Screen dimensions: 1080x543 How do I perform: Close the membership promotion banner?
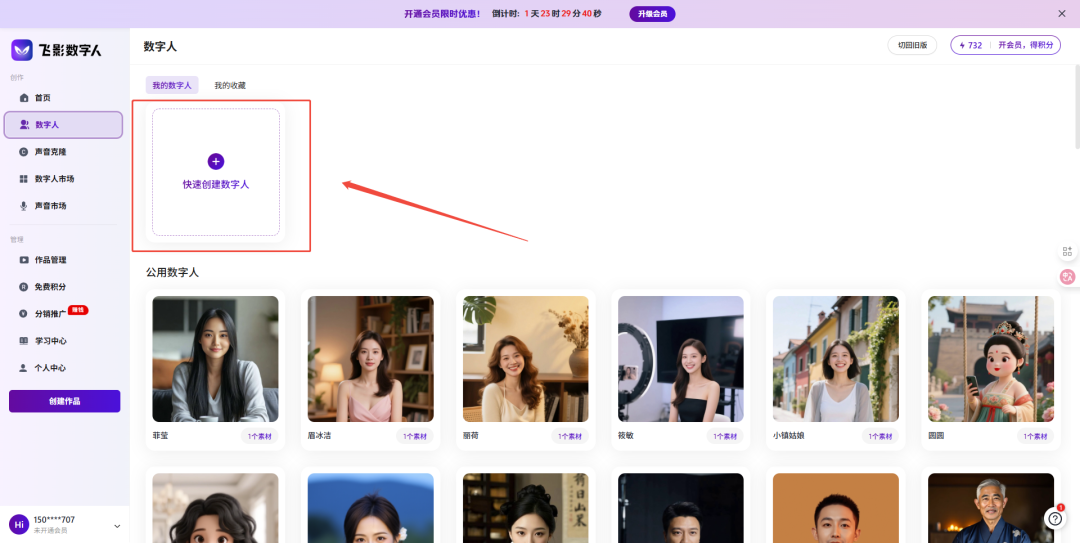click(1061, 14)
